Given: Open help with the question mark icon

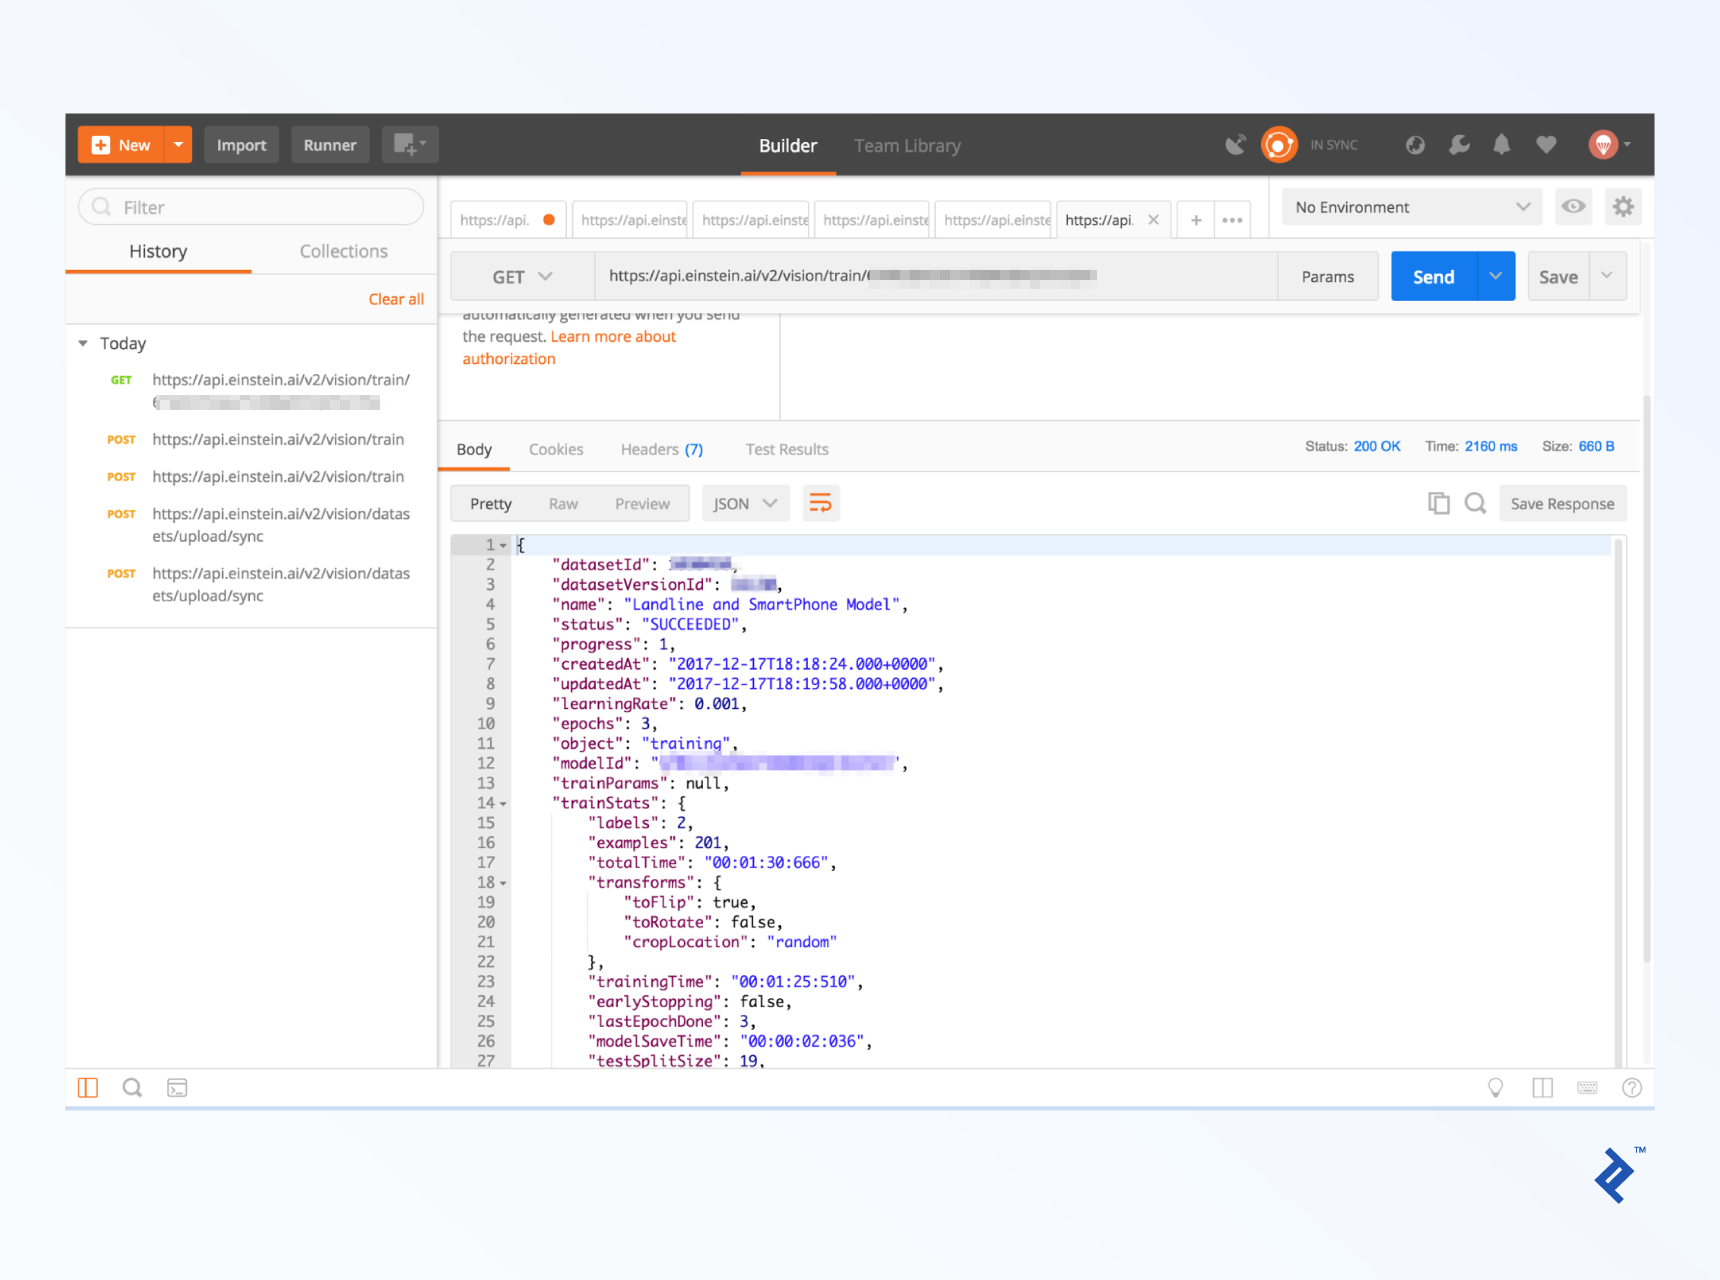Looking at the screenshot, I should [1632, 1087].
